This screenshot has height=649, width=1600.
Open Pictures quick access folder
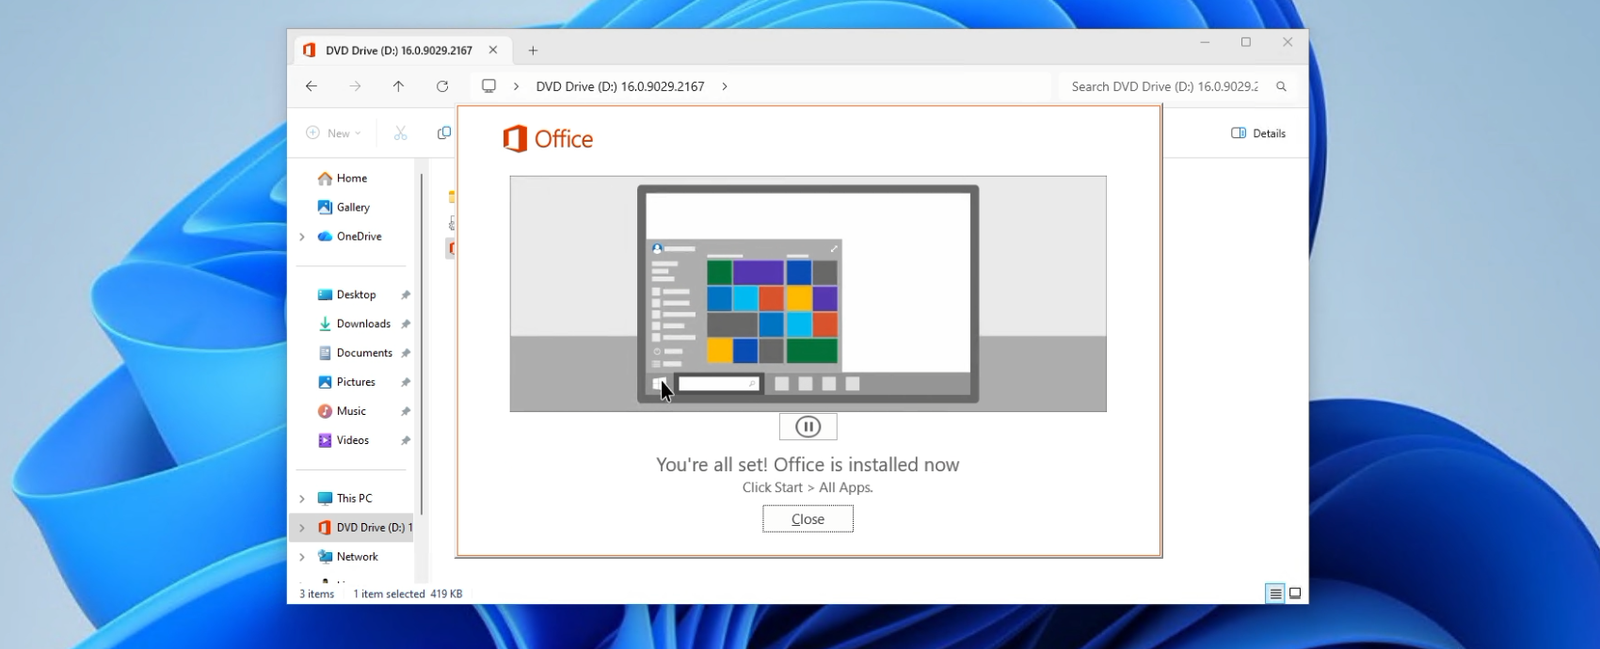[x=356, y=381]
